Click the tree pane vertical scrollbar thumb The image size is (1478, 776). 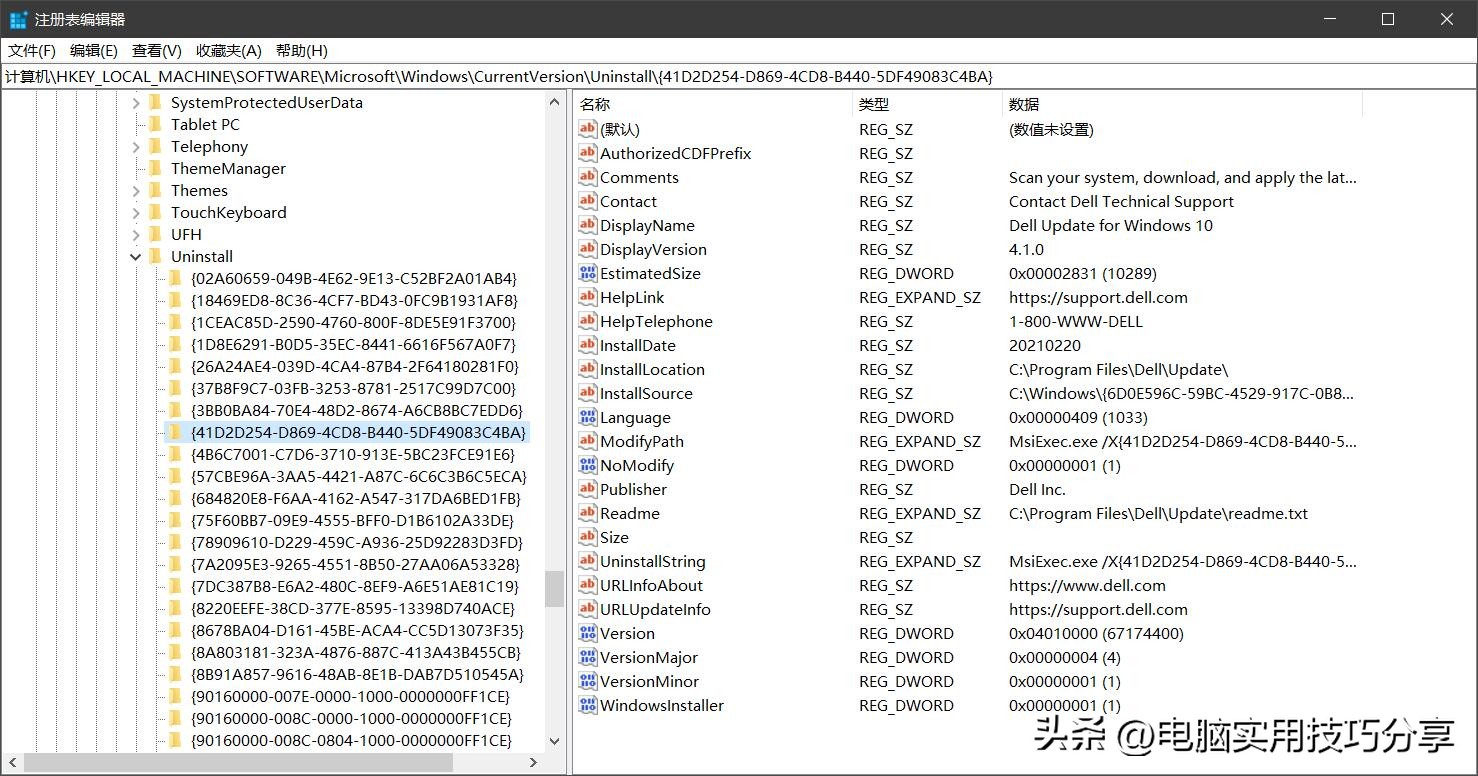[x=554, y=588]
